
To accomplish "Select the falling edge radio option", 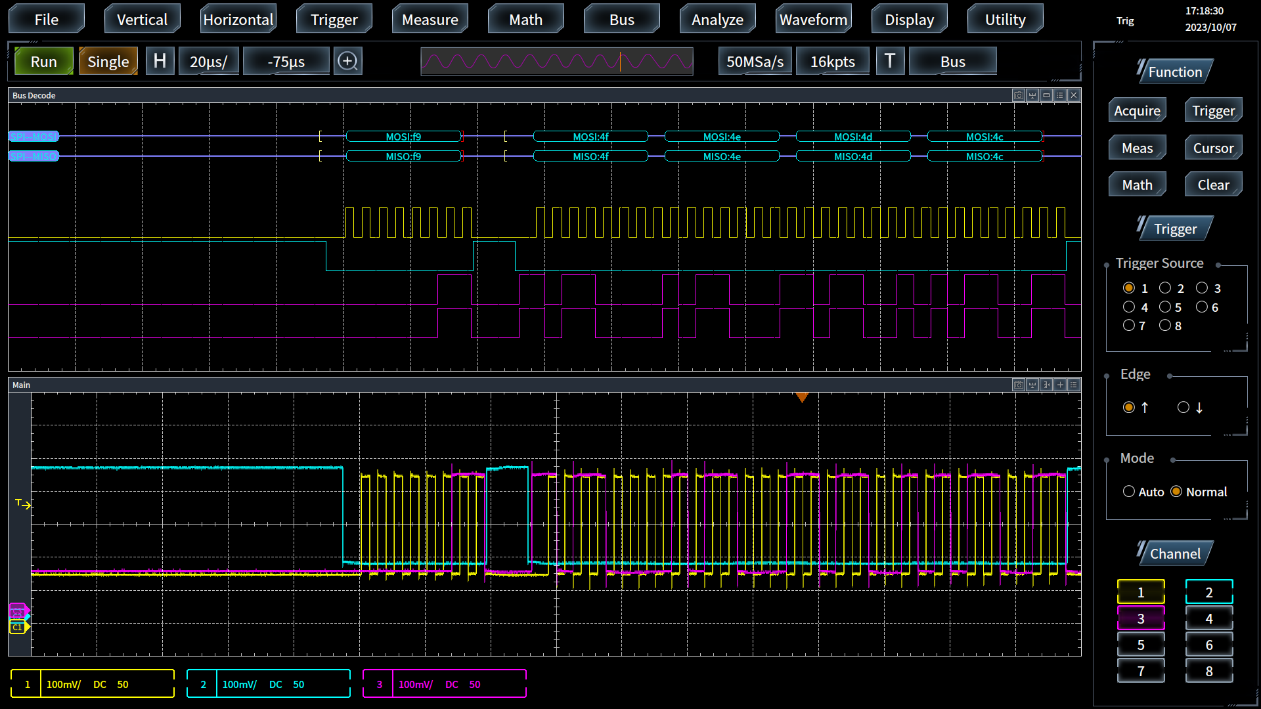I will [1184, 407].
